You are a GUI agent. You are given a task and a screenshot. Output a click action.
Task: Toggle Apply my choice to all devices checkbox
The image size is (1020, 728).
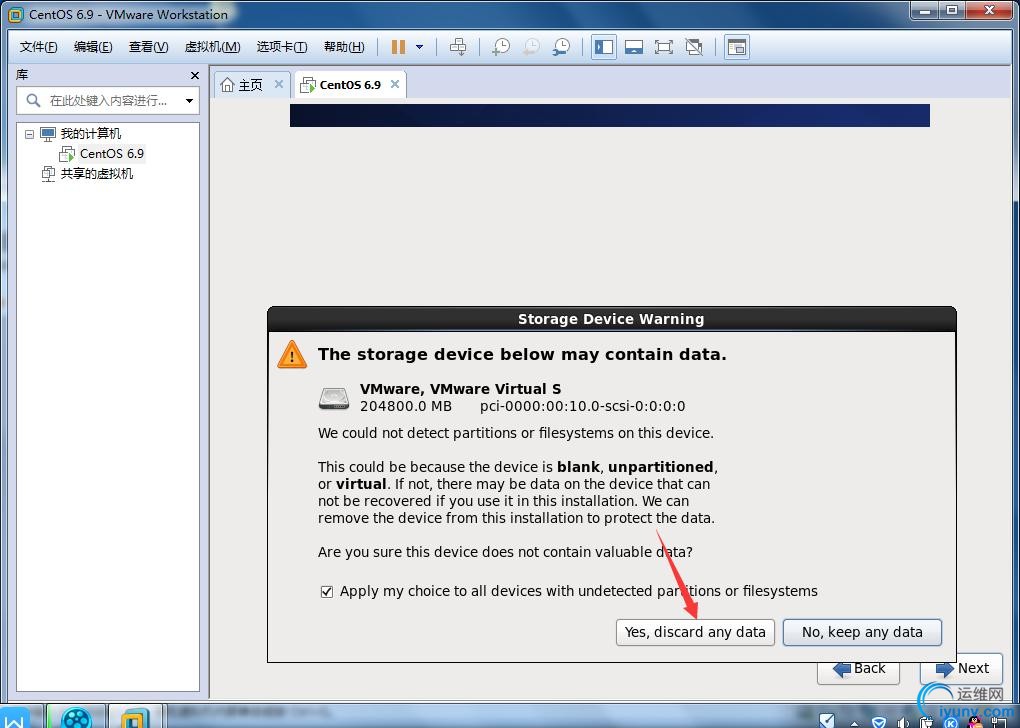point(327,591)
